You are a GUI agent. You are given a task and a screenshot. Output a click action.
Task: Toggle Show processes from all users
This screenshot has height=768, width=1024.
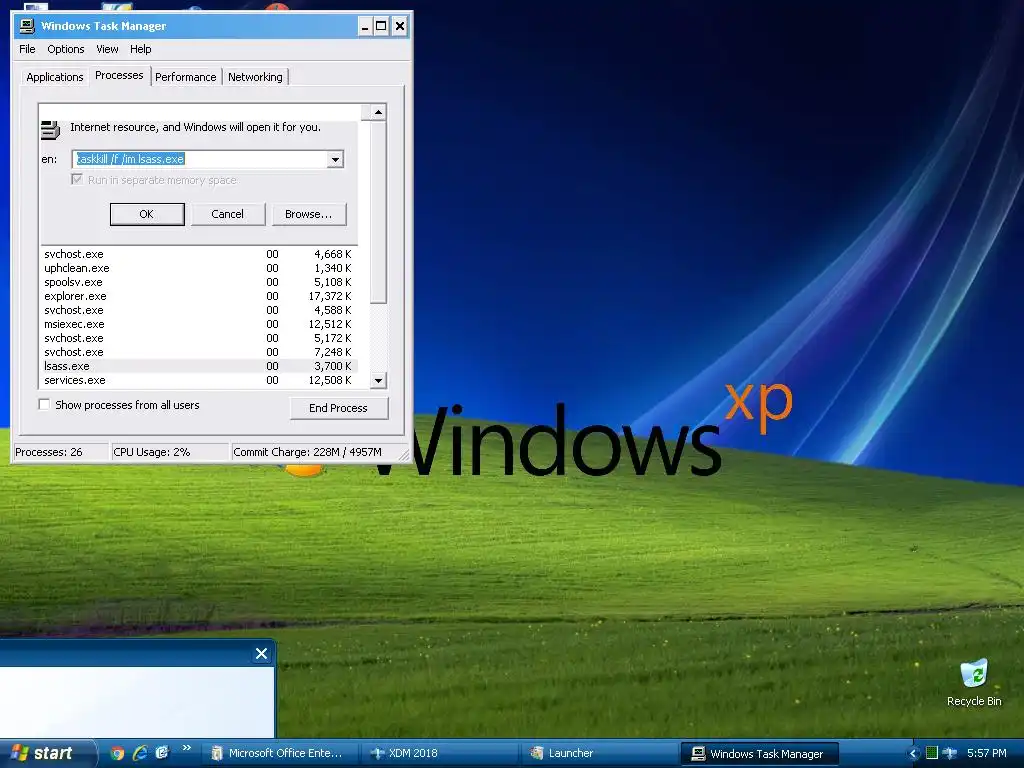(44, 404)
